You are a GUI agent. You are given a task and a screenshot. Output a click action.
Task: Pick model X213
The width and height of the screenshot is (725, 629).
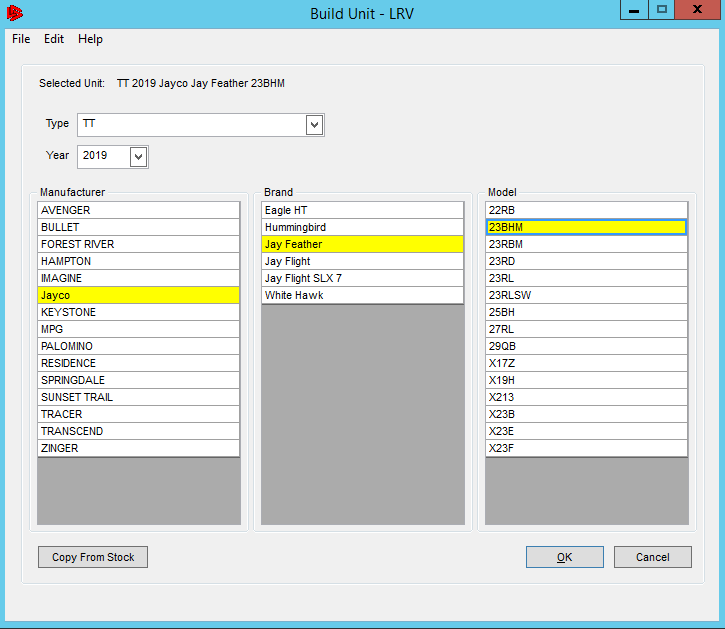586,397
